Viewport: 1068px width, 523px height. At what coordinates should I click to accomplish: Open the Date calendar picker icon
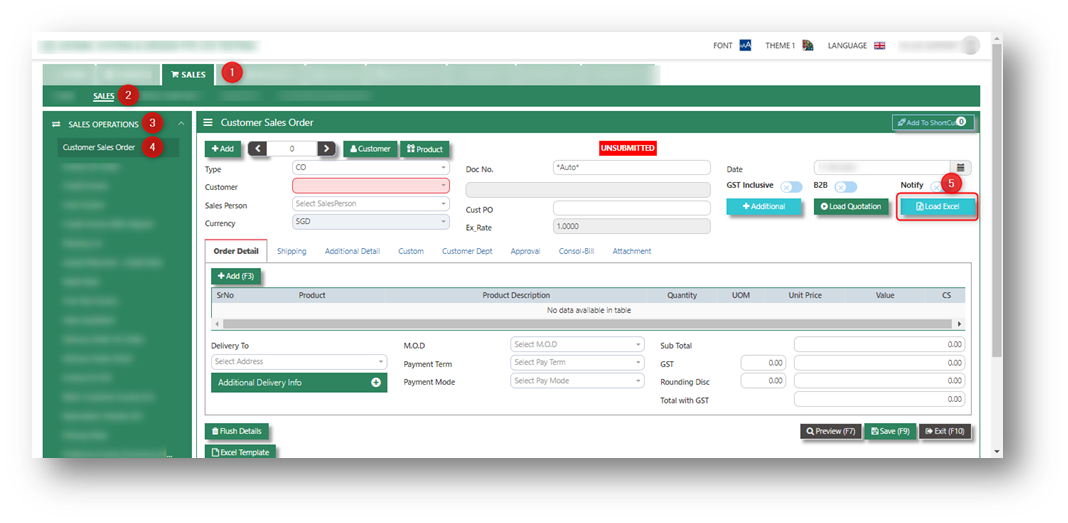pyautogui.click(x=960, y=168)
